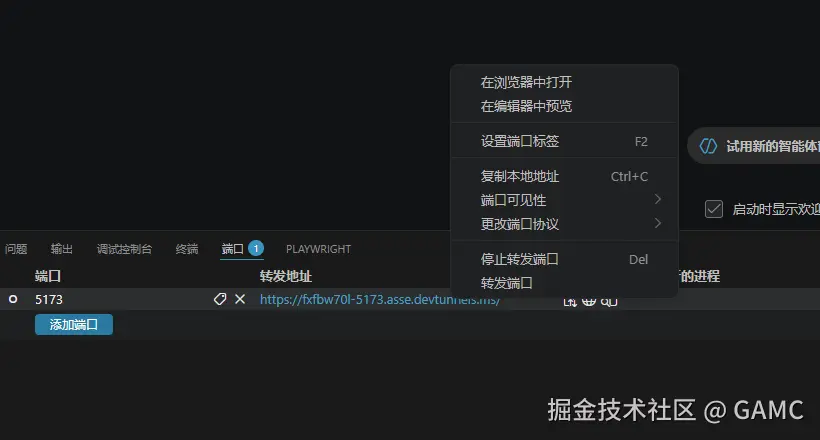
Task: Open the PLAYWRIGHT panel tab
Action: (318, 249)
